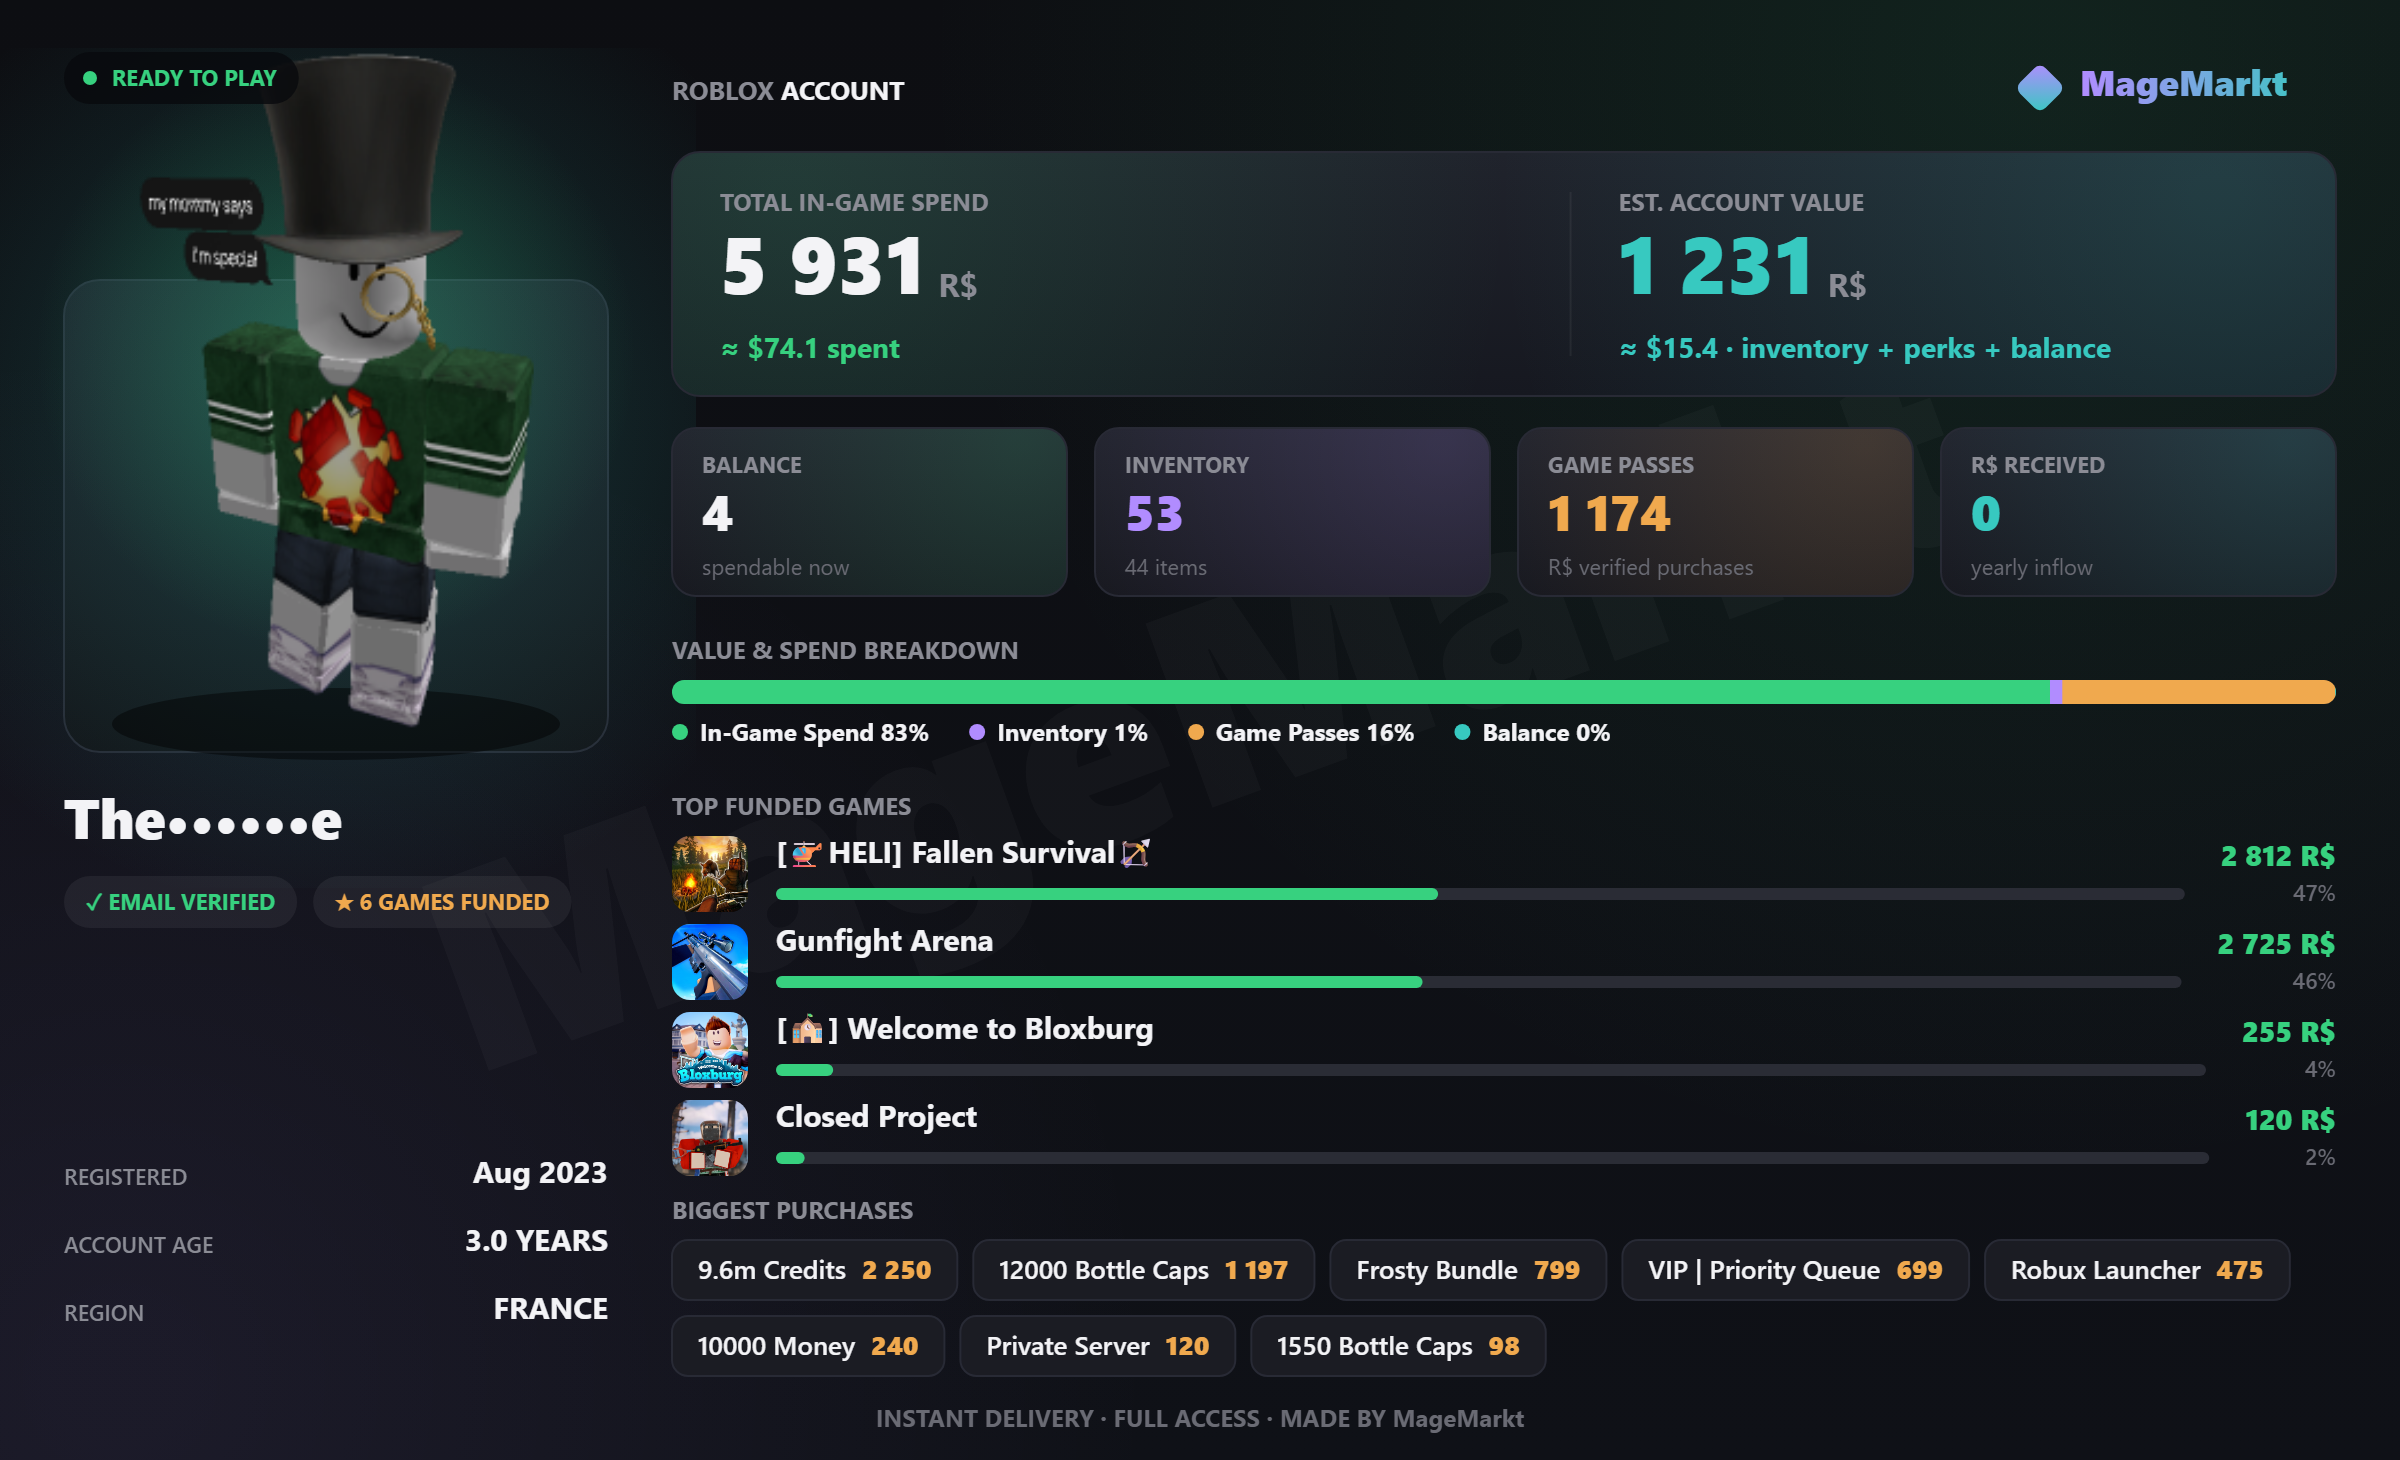The width and height of the screenshot is (2400, 1460).
Task: Open the Gunfight Arena game thumbnail
Action: (x=710, y=962)
